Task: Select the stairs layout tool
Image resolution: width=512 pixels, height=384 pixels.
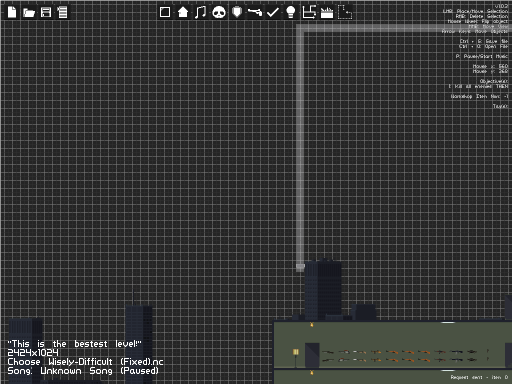Action: click(x=309, y=12)
